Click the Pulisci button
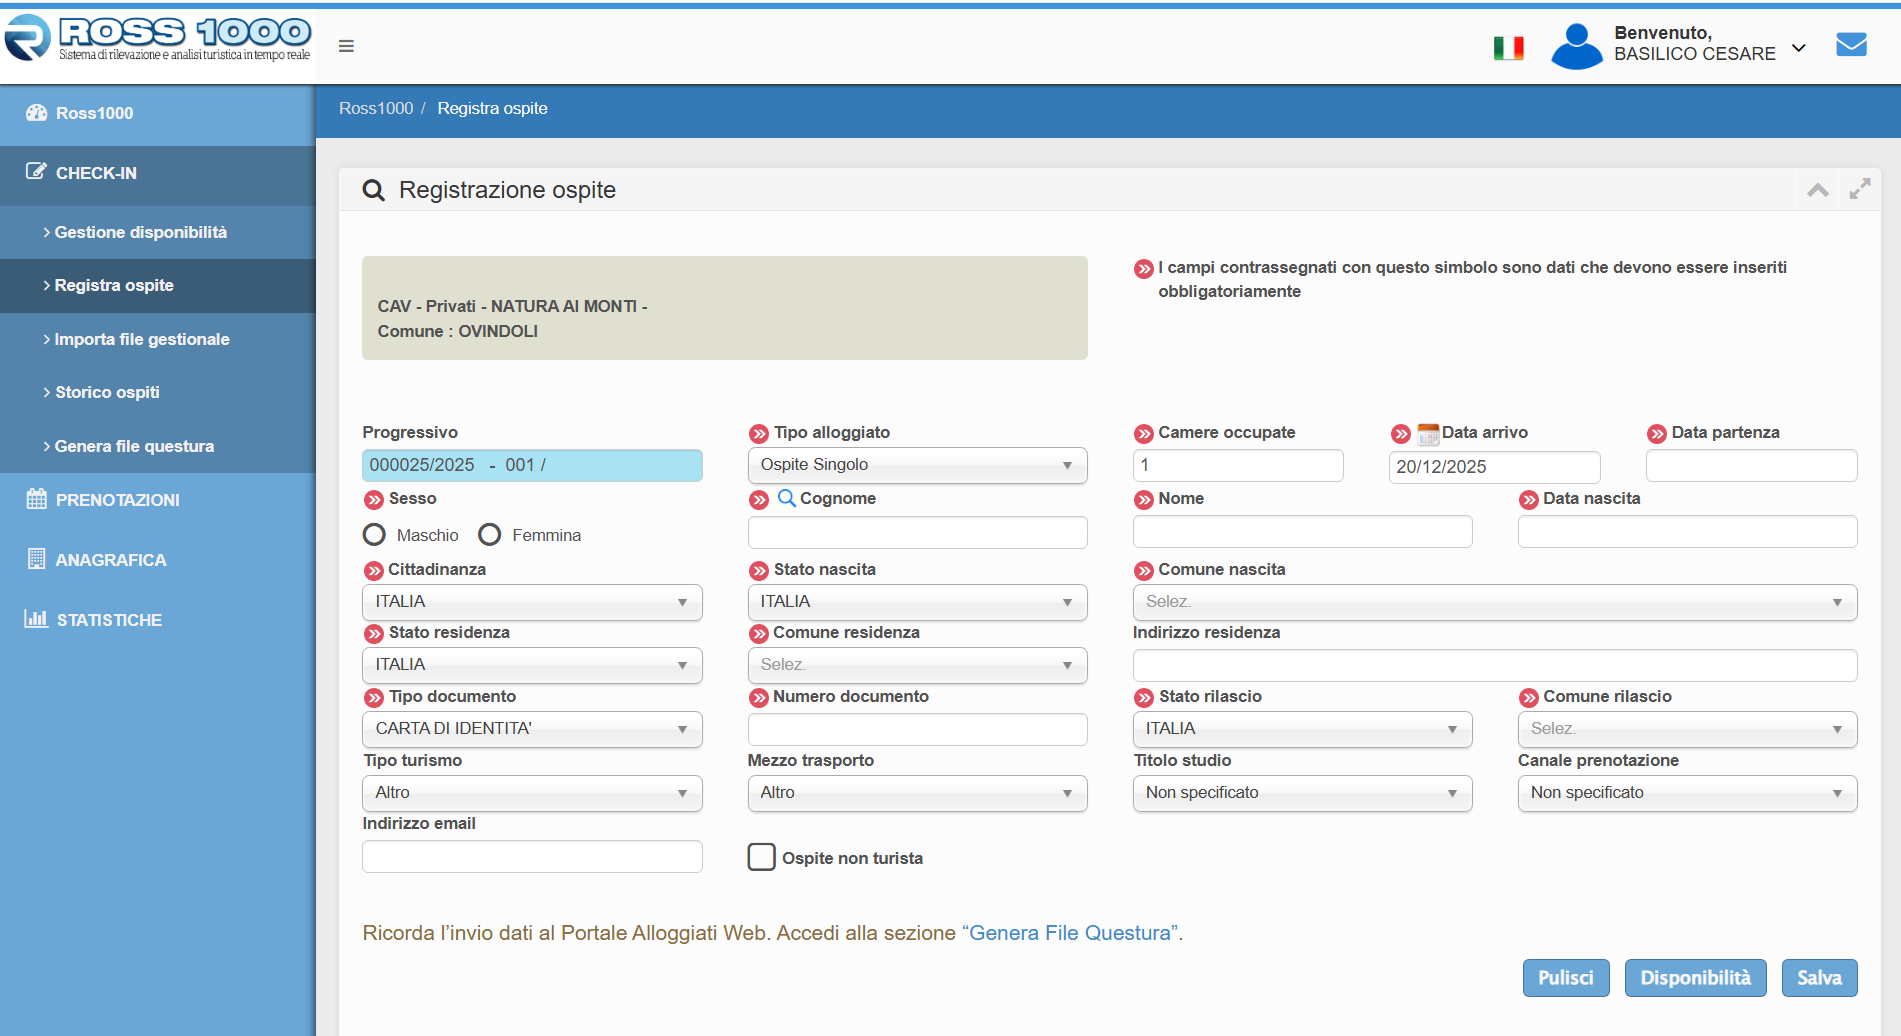 tap(1565, 978)
